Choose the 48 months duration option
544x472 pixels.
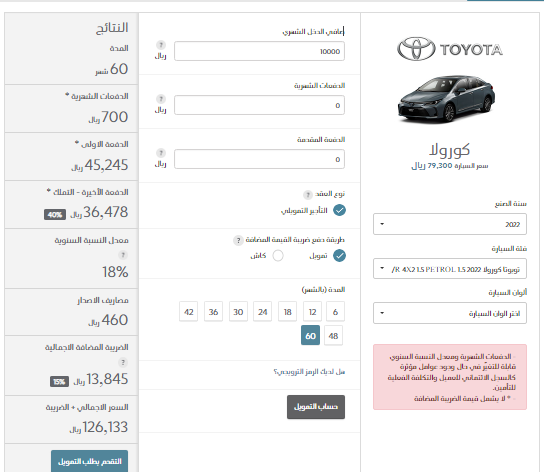click(333, 336)
